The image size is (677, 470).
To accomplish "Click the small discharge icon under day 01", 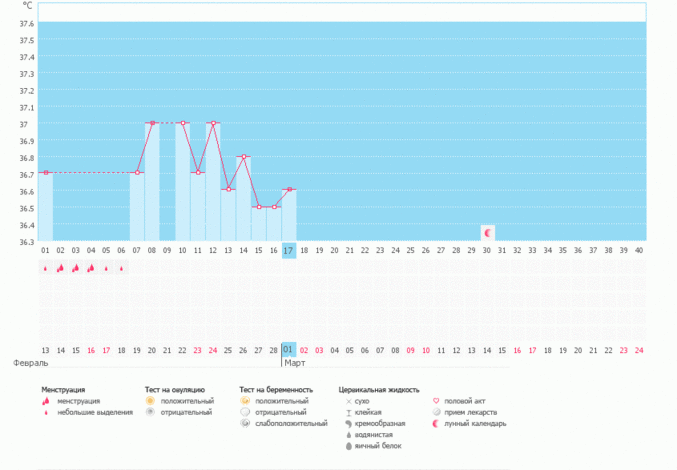I will point(45,268).
